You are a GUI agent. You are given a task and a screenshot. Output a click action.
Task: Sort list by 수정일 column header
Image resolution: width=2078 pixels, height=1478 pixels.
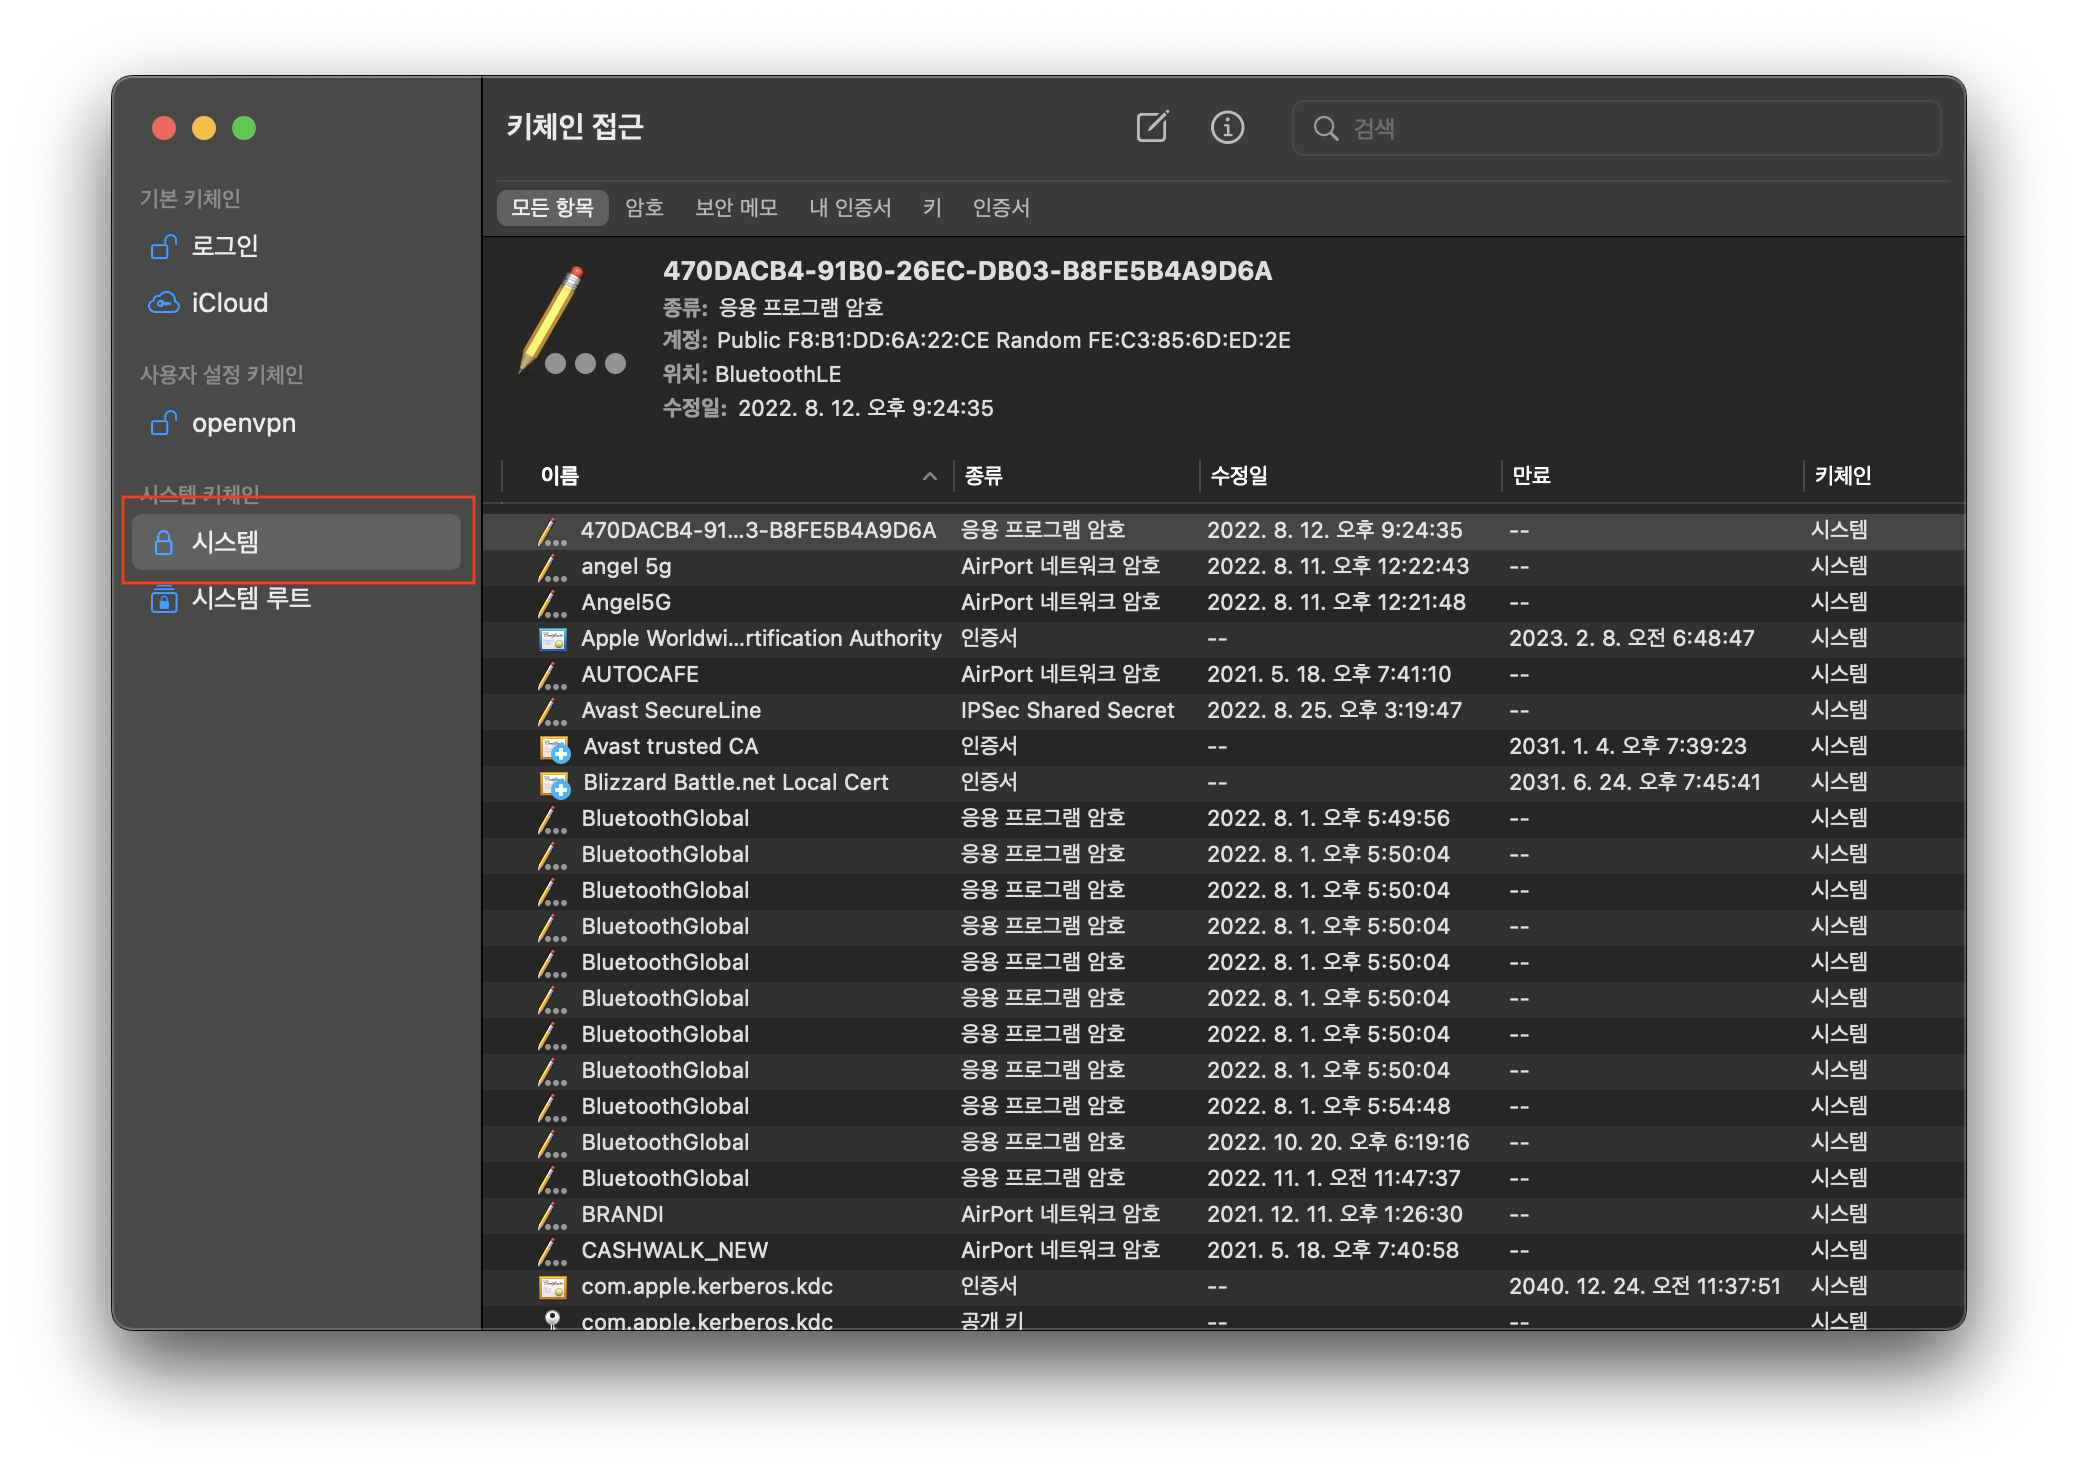1238,476
